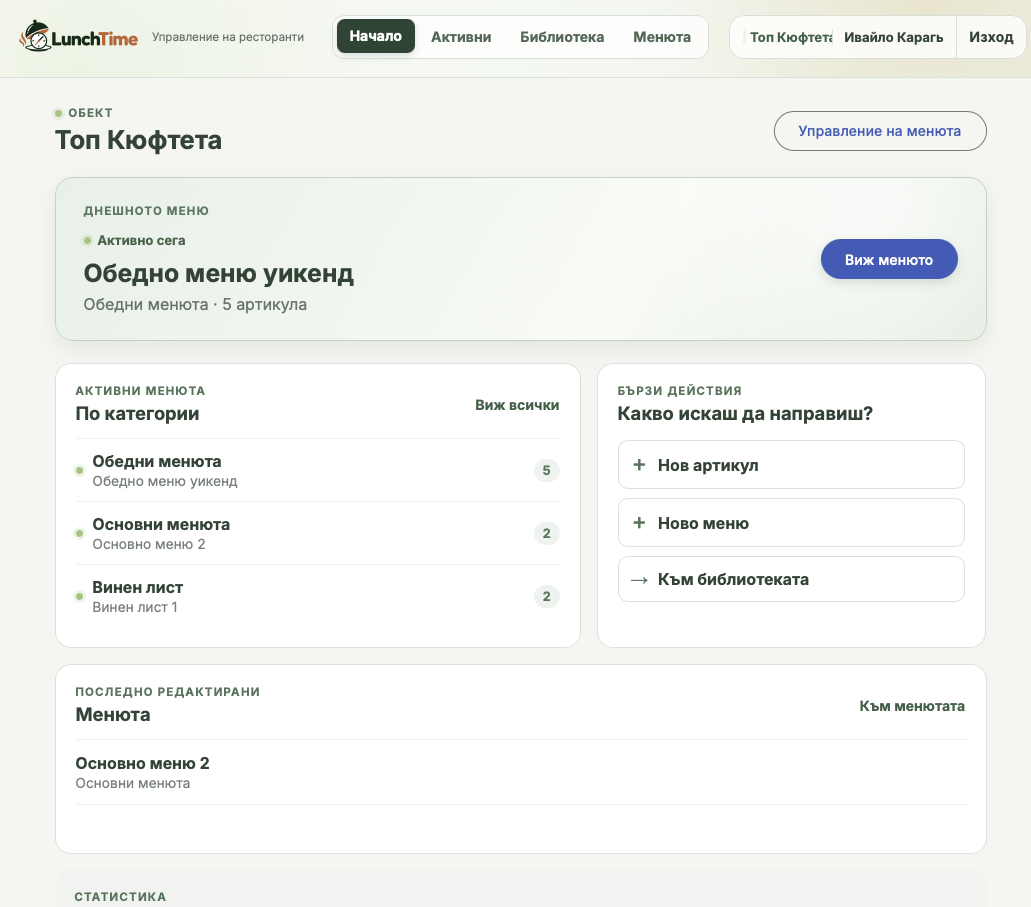Add a new item via Нов артикул
Viewport: 1031px width, 907px height.
(791, 465)
